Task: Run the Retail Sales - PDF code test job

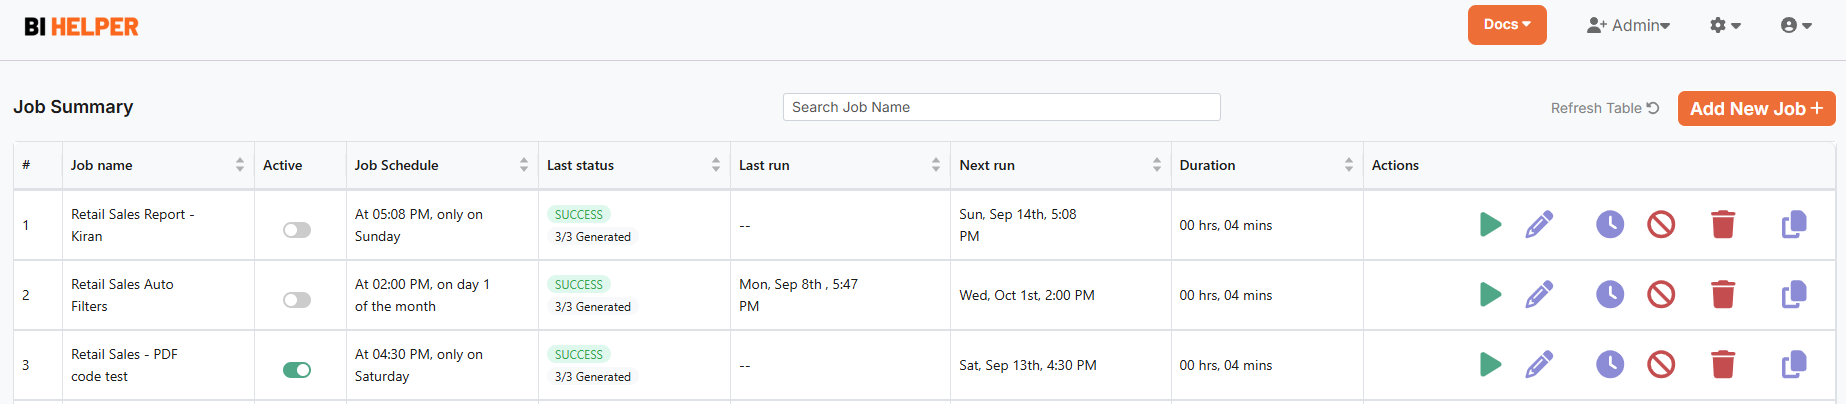Action: pos(1490,365)
